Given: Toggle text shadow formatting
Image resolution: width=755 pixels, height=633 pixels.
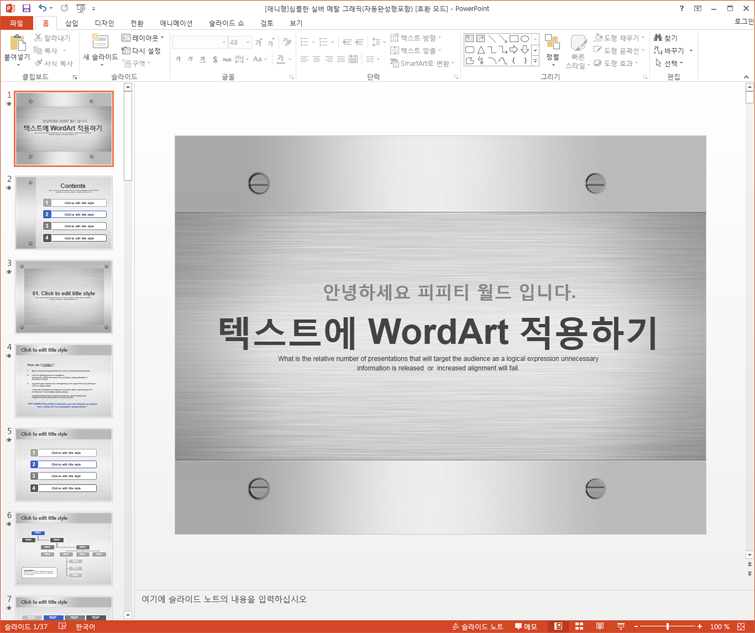Looking at the screenshot, I should [215, 59].
